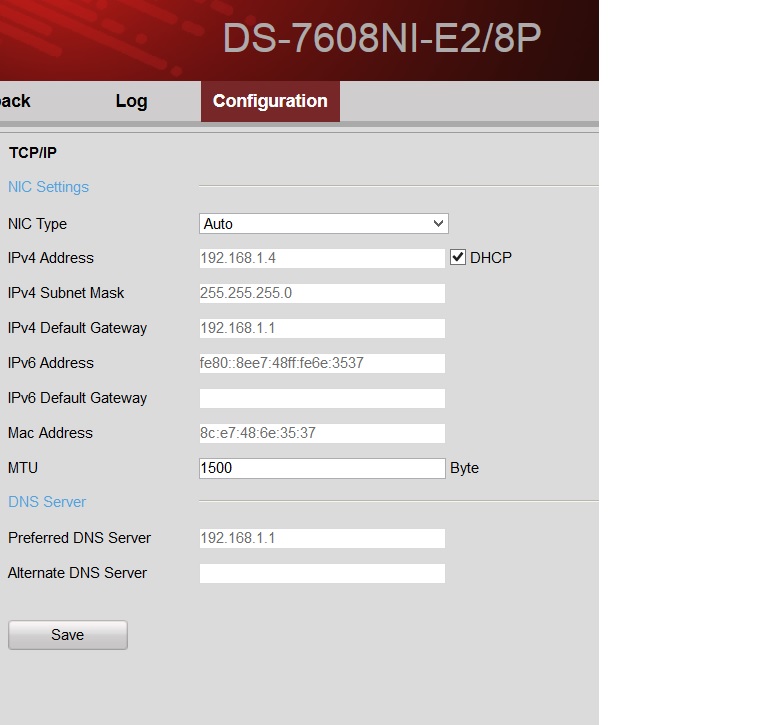Screen dimensions: 760x725
Task: Click the IPv6 Address label
Action: 51,362
